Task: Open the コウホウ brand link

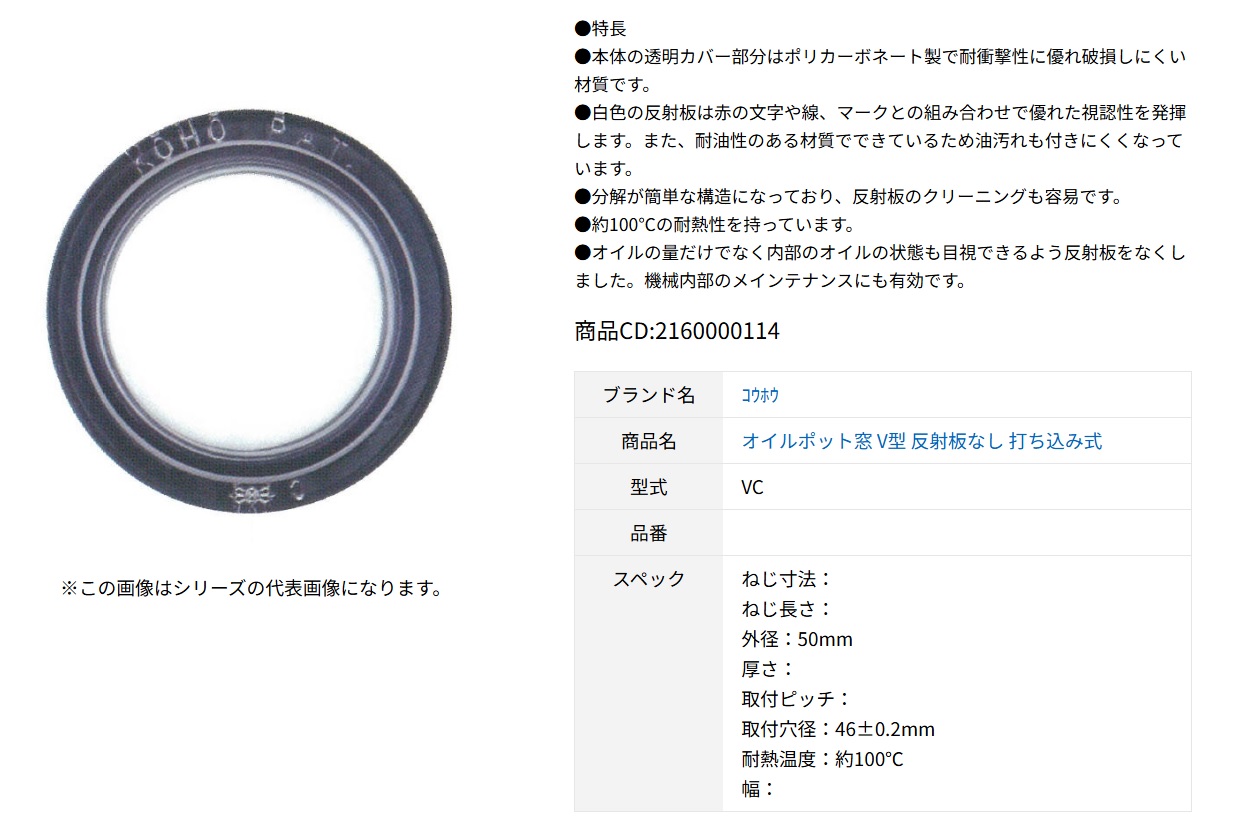Action: point(760,395)
